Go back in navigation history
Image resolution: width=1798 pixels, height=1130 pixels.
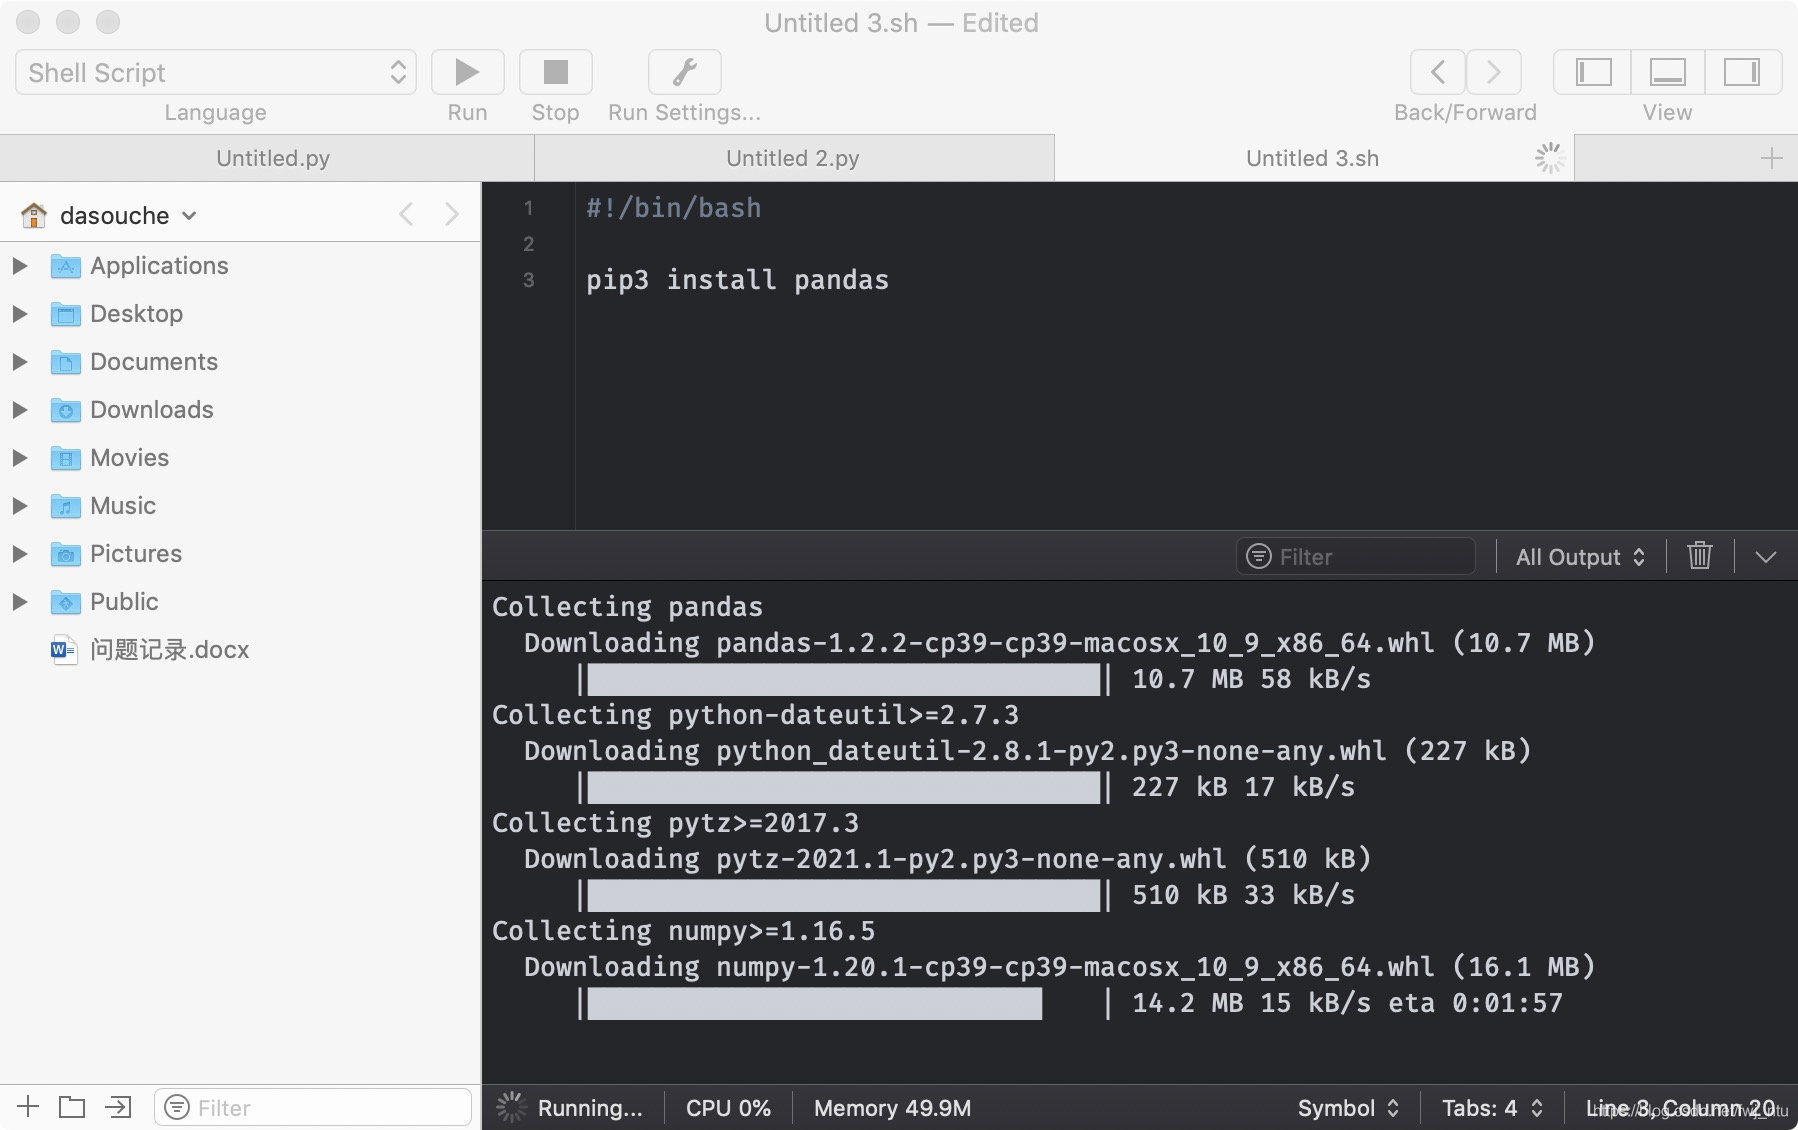tap(1438, 72)
